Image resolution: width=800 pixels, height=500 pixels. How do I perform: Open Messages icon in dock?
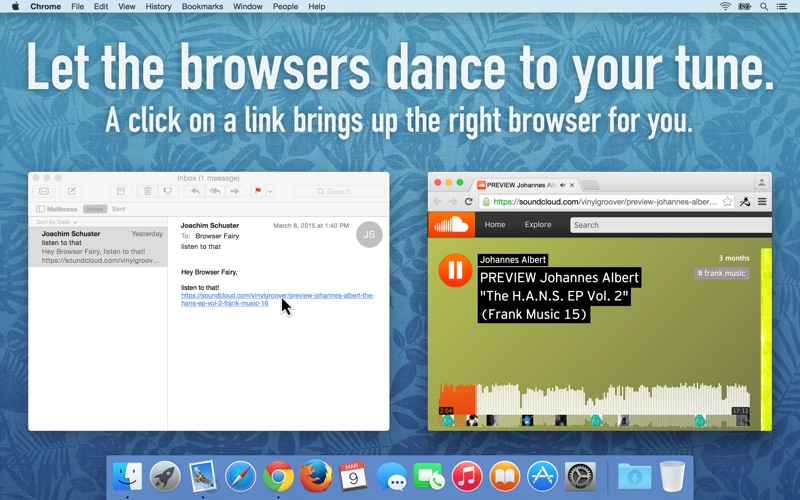pos(391,478)
